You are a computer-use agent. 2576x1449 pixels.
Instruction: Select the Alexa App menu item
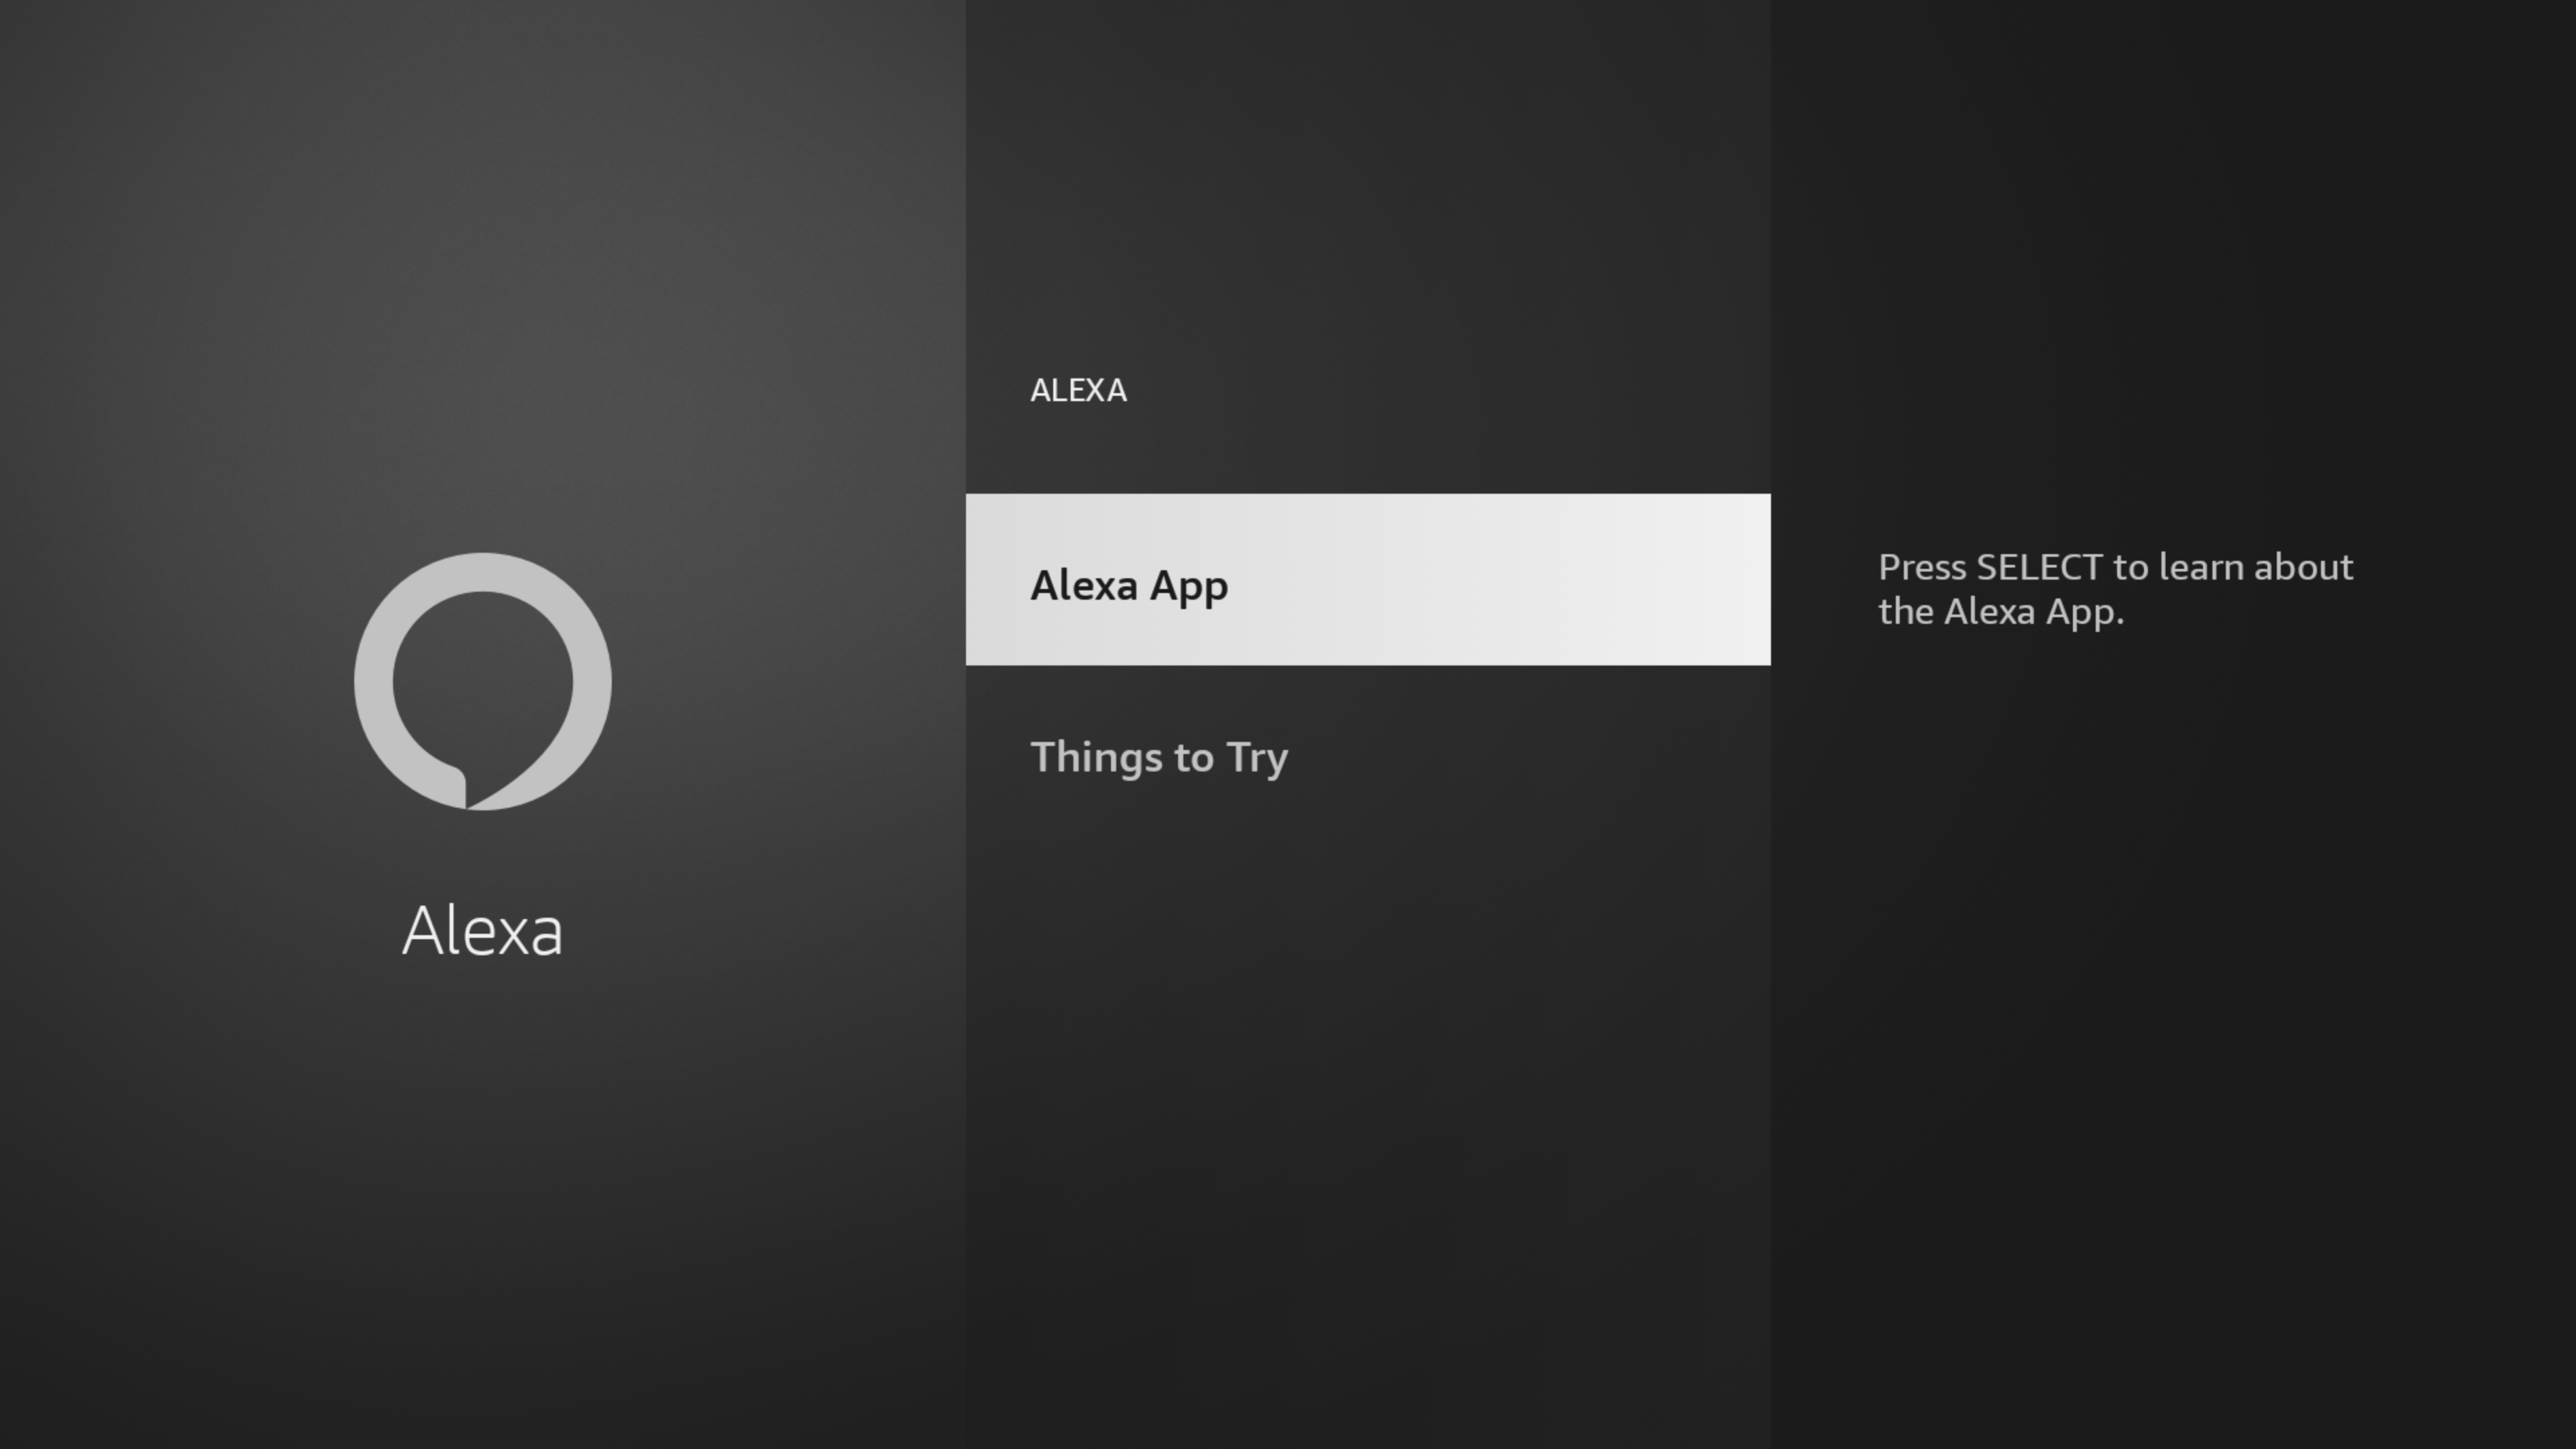1367,580
